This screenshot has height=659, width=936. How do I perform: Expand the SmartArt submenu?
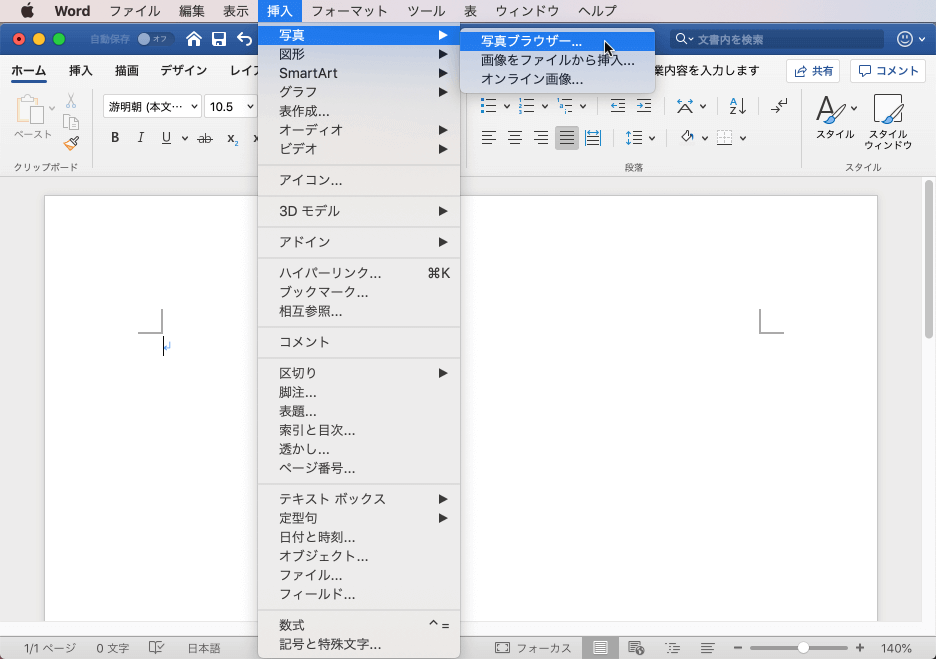coord(359,73)
